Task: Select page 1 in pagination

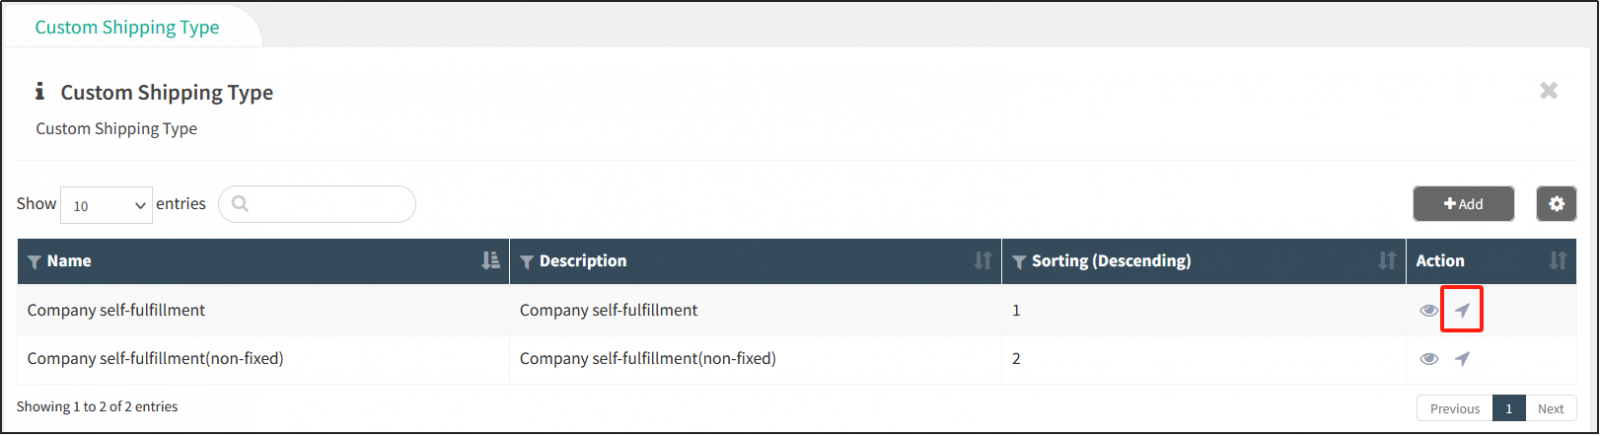Action: pos(1509,408)
